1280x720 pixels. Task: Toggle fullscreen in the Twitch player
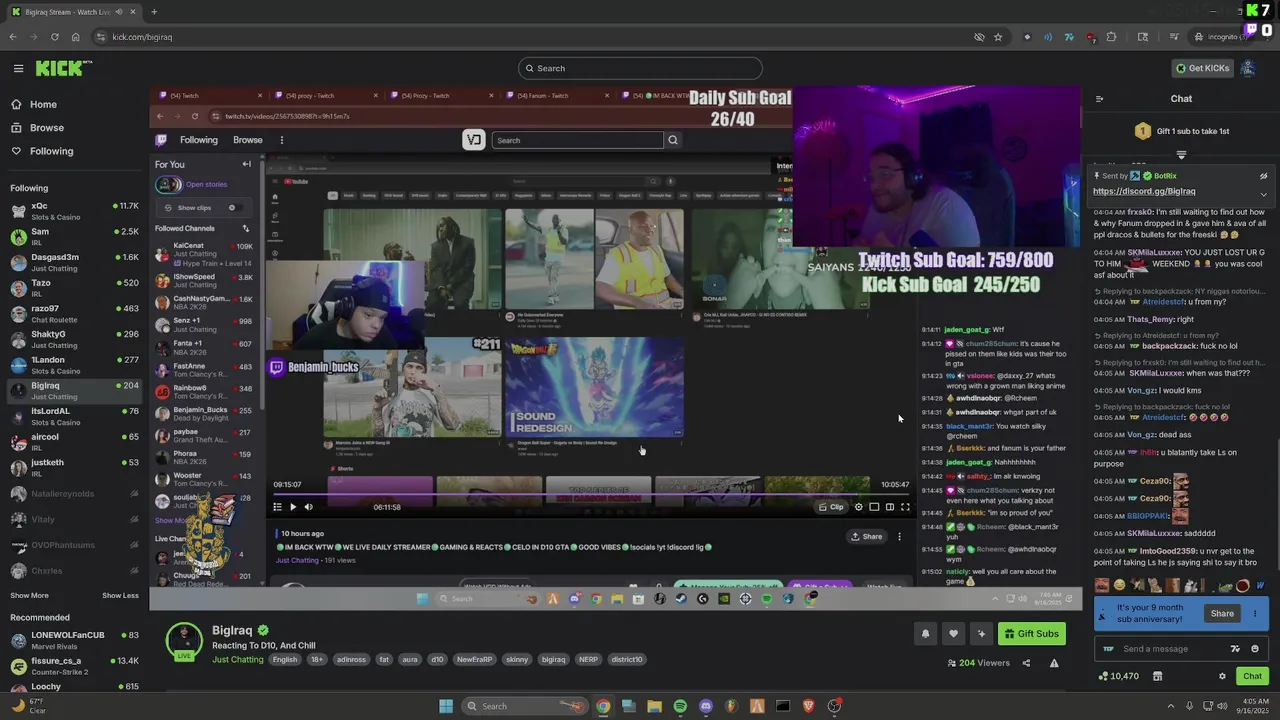pos(905,507)
